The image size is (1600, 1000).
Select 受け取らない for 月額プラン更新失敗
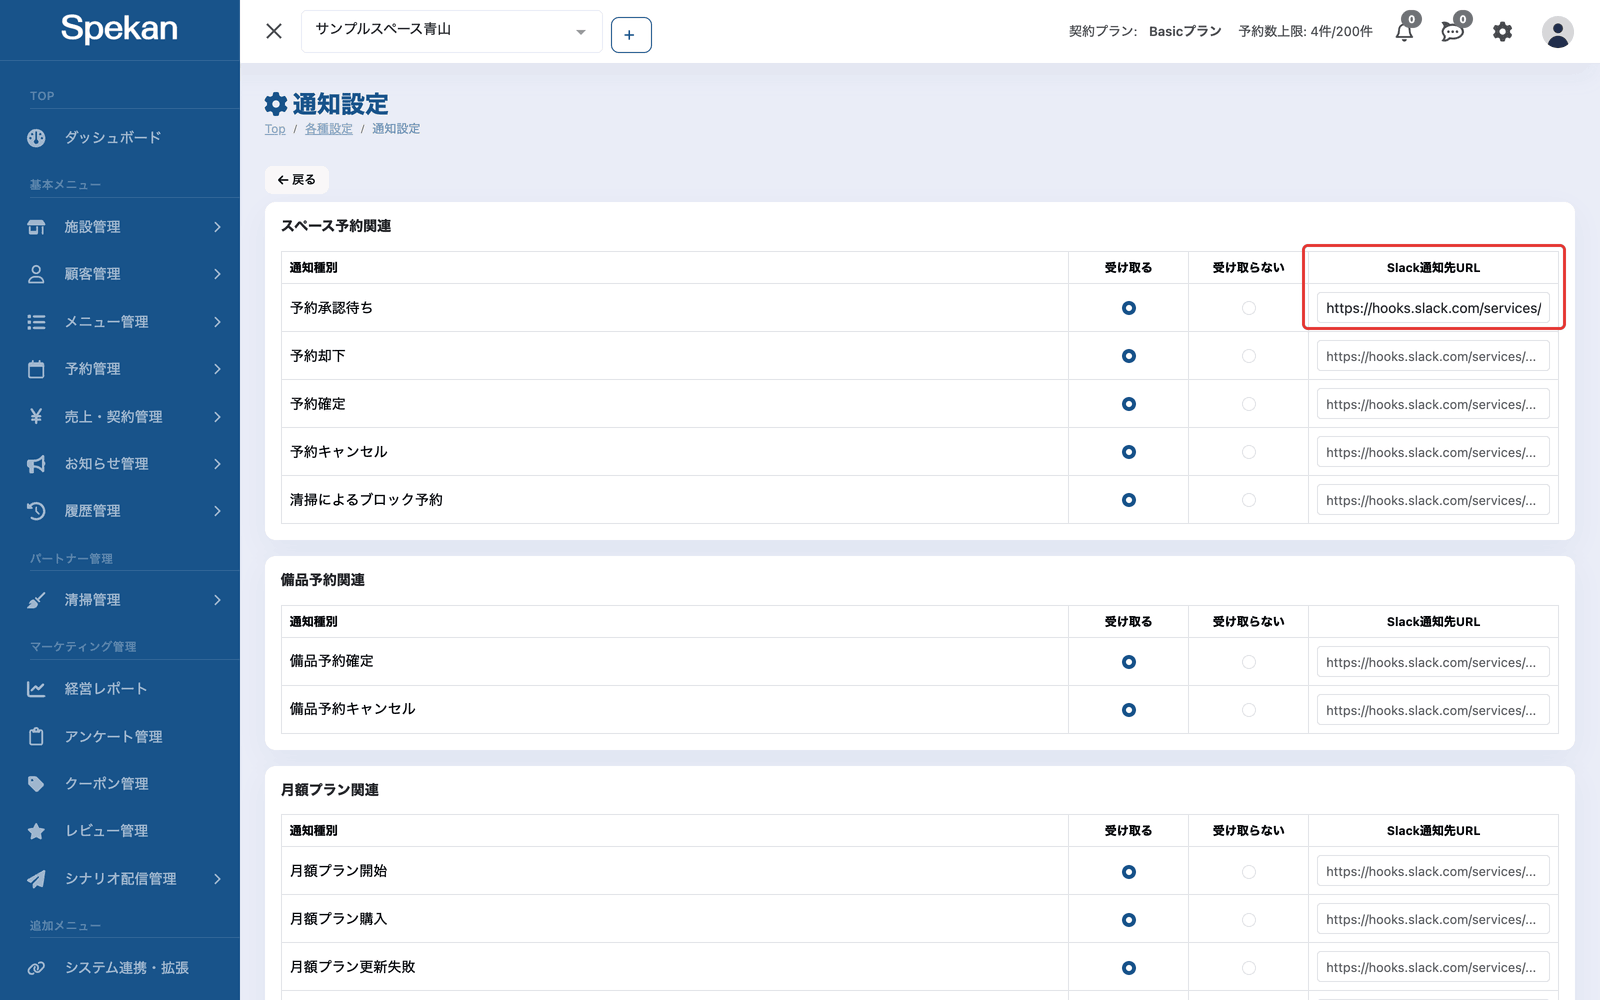[x=1248, y=968]
